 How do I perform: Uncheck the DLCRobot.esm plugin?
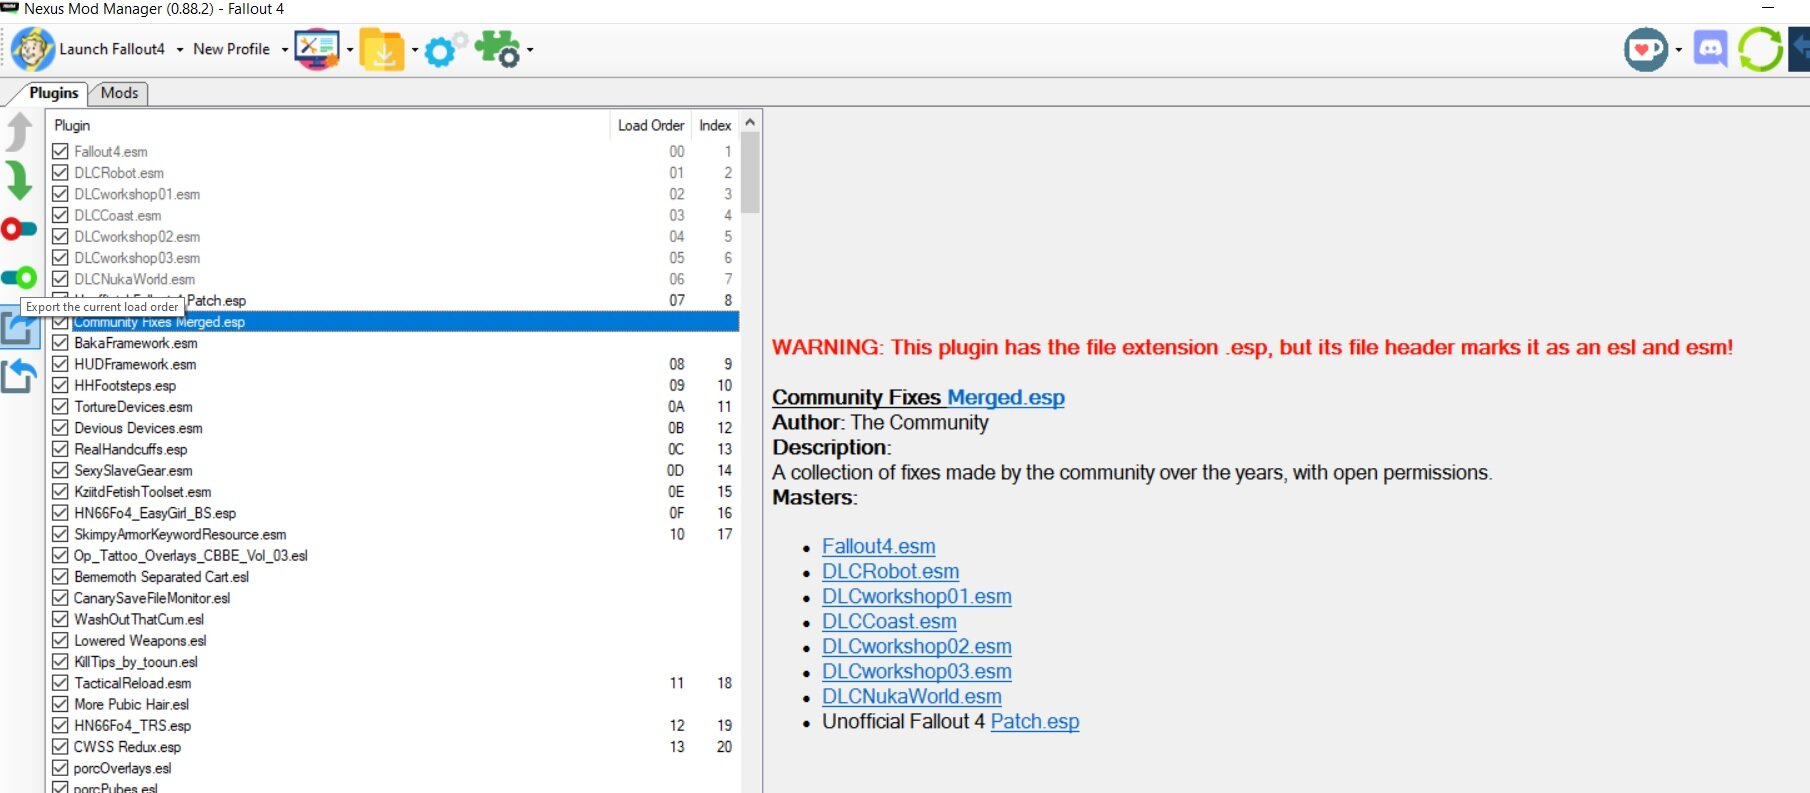pos(61,172)
